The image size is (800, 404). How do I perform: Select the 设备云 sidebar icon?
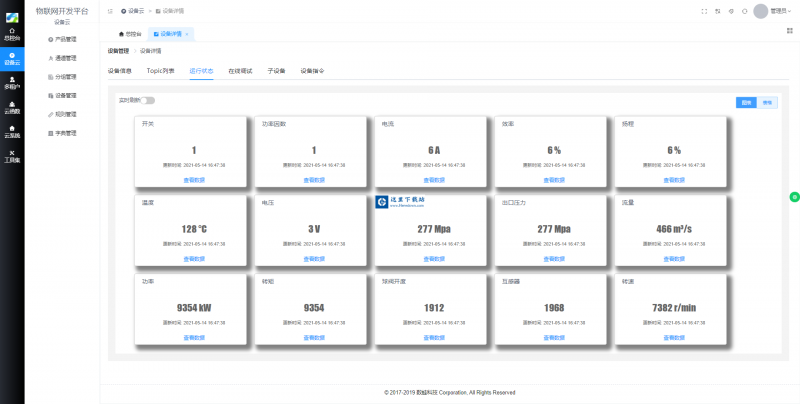[x=11, y=58]
